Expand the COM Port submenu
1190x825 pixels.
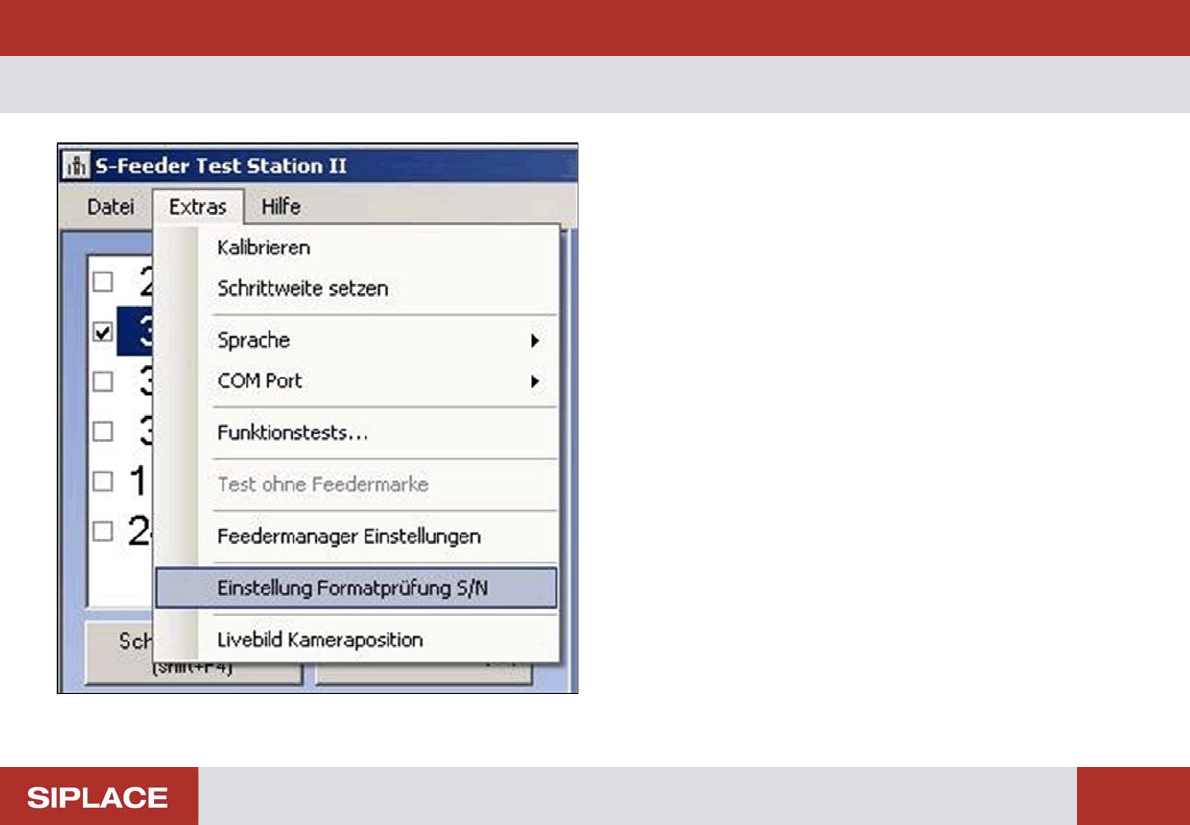point(357,381)
